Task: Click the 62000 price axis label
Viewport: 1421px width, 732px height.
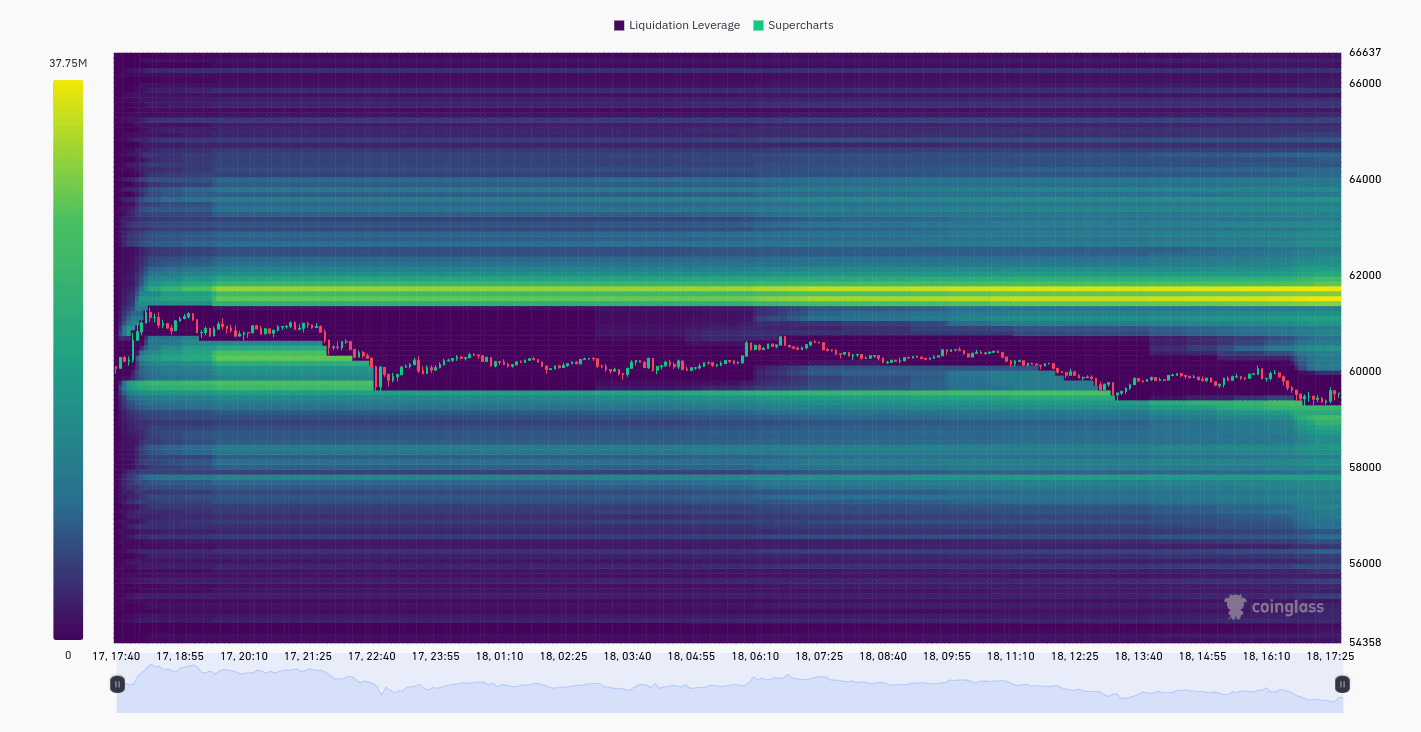Action: pyautogui.click(x=1365, y=275)
